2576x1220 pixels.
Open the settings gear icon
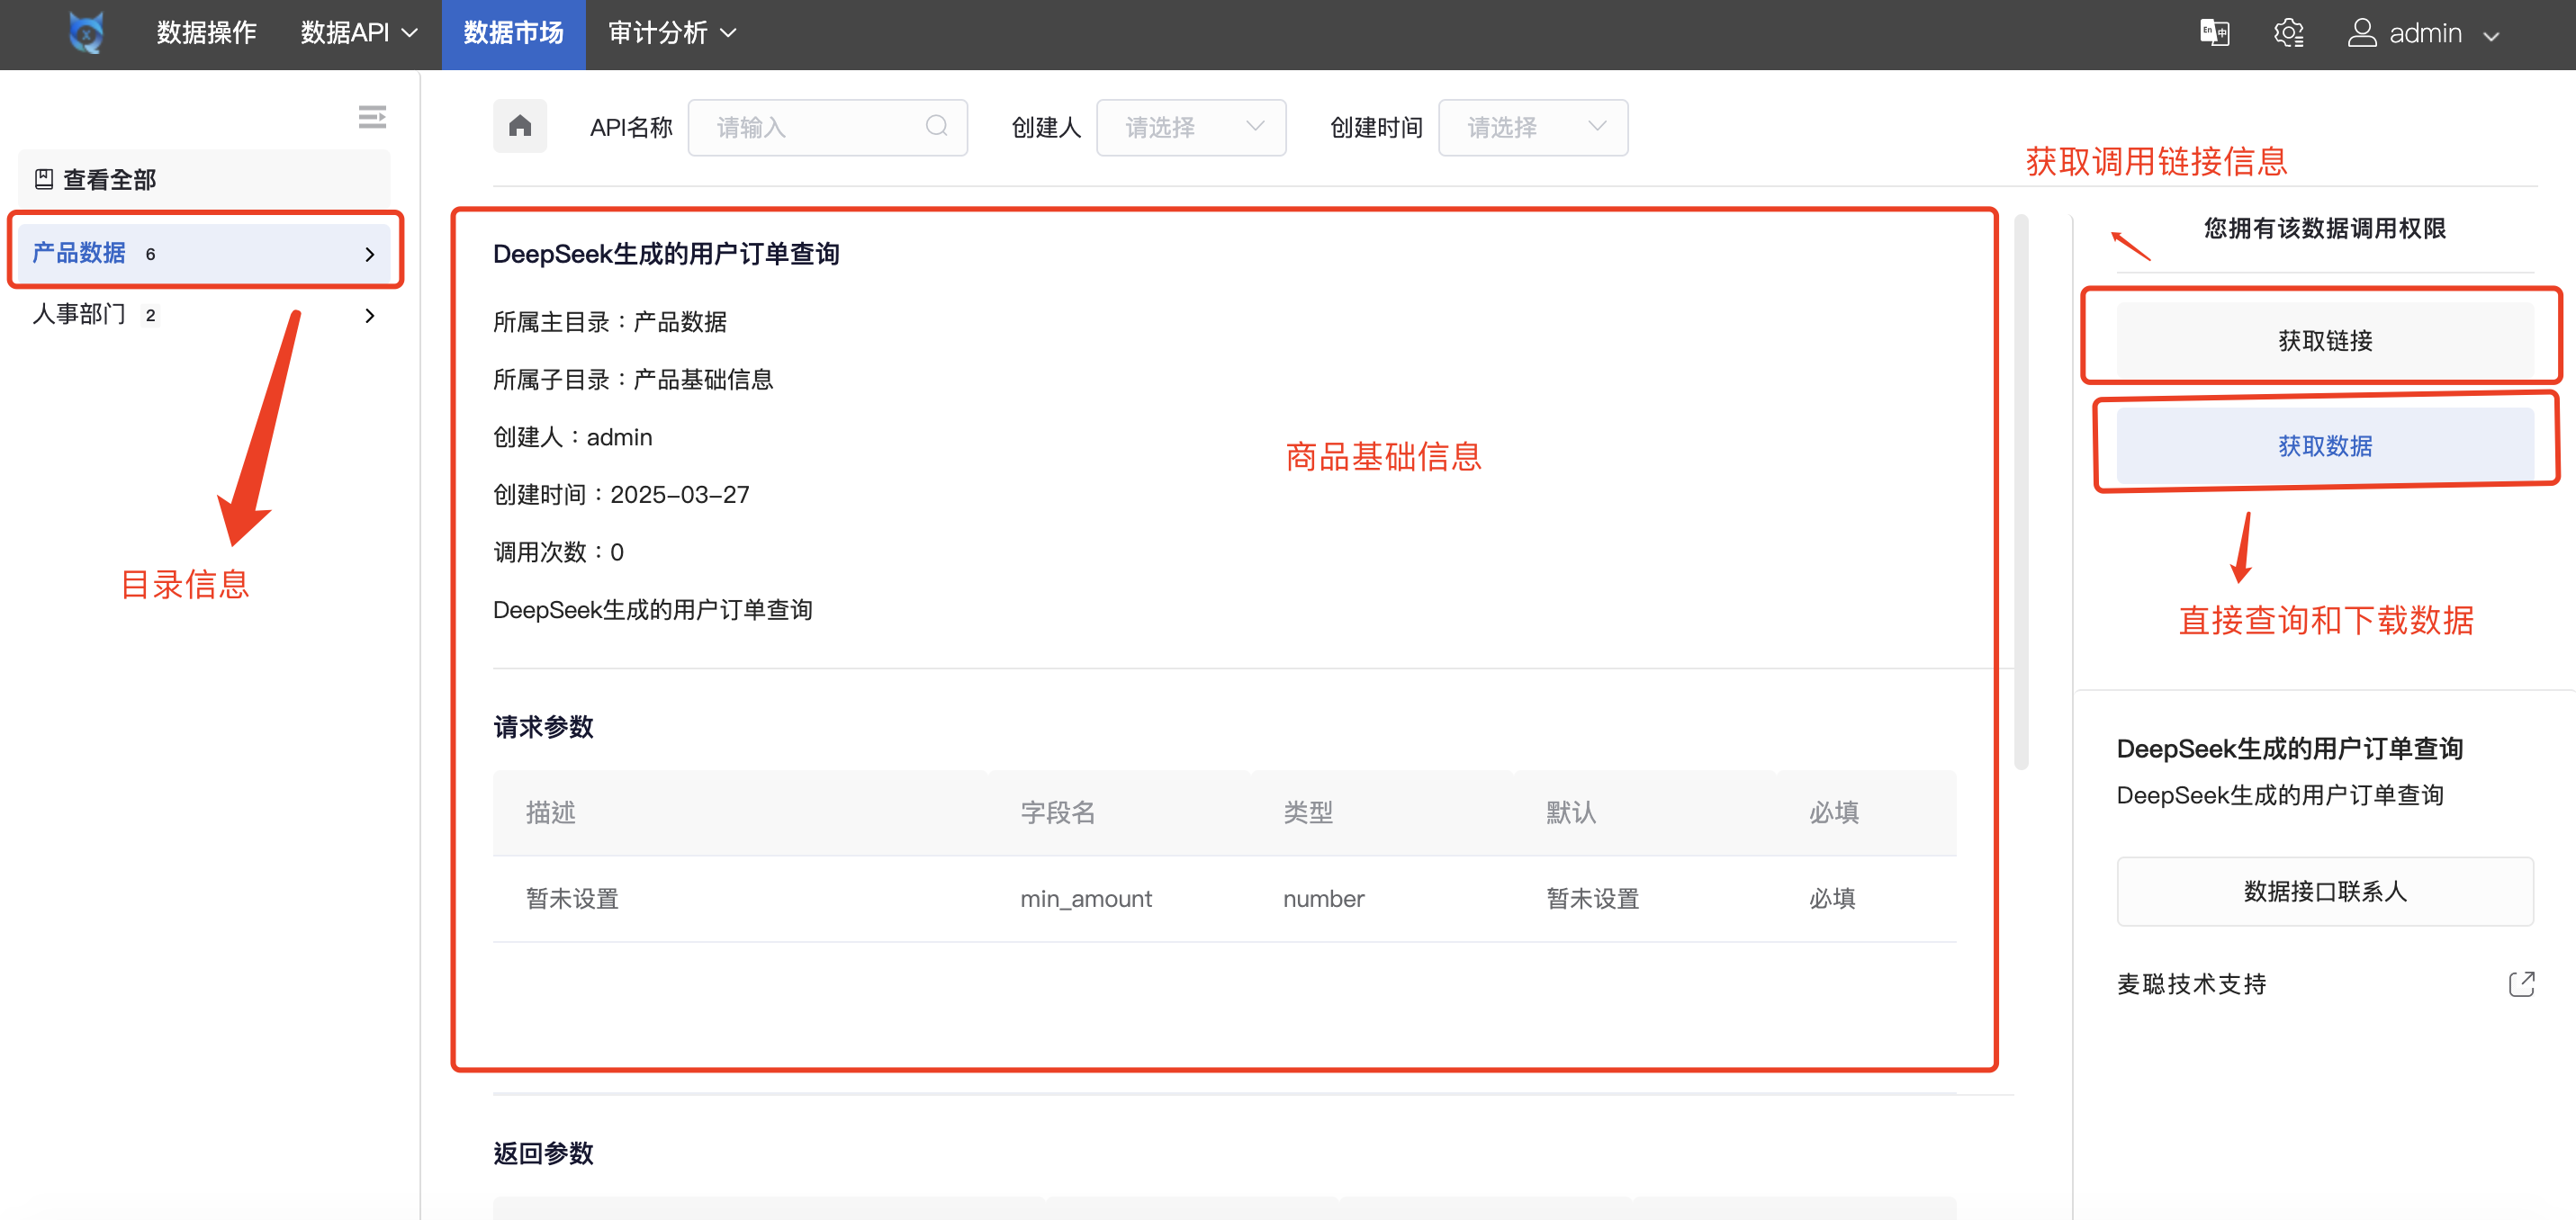(2288, 33)
